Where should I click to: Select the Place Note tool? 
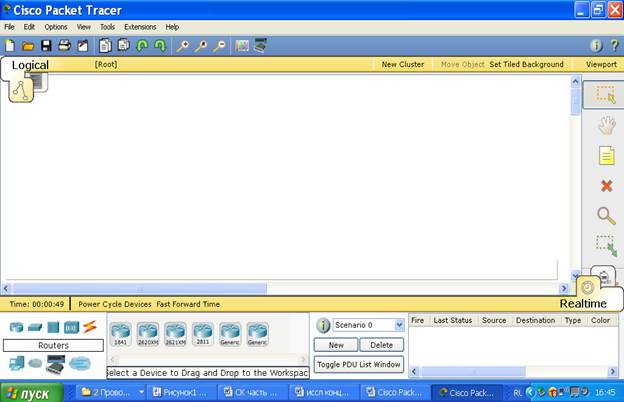pyautogui.click(x=606, y=156)
